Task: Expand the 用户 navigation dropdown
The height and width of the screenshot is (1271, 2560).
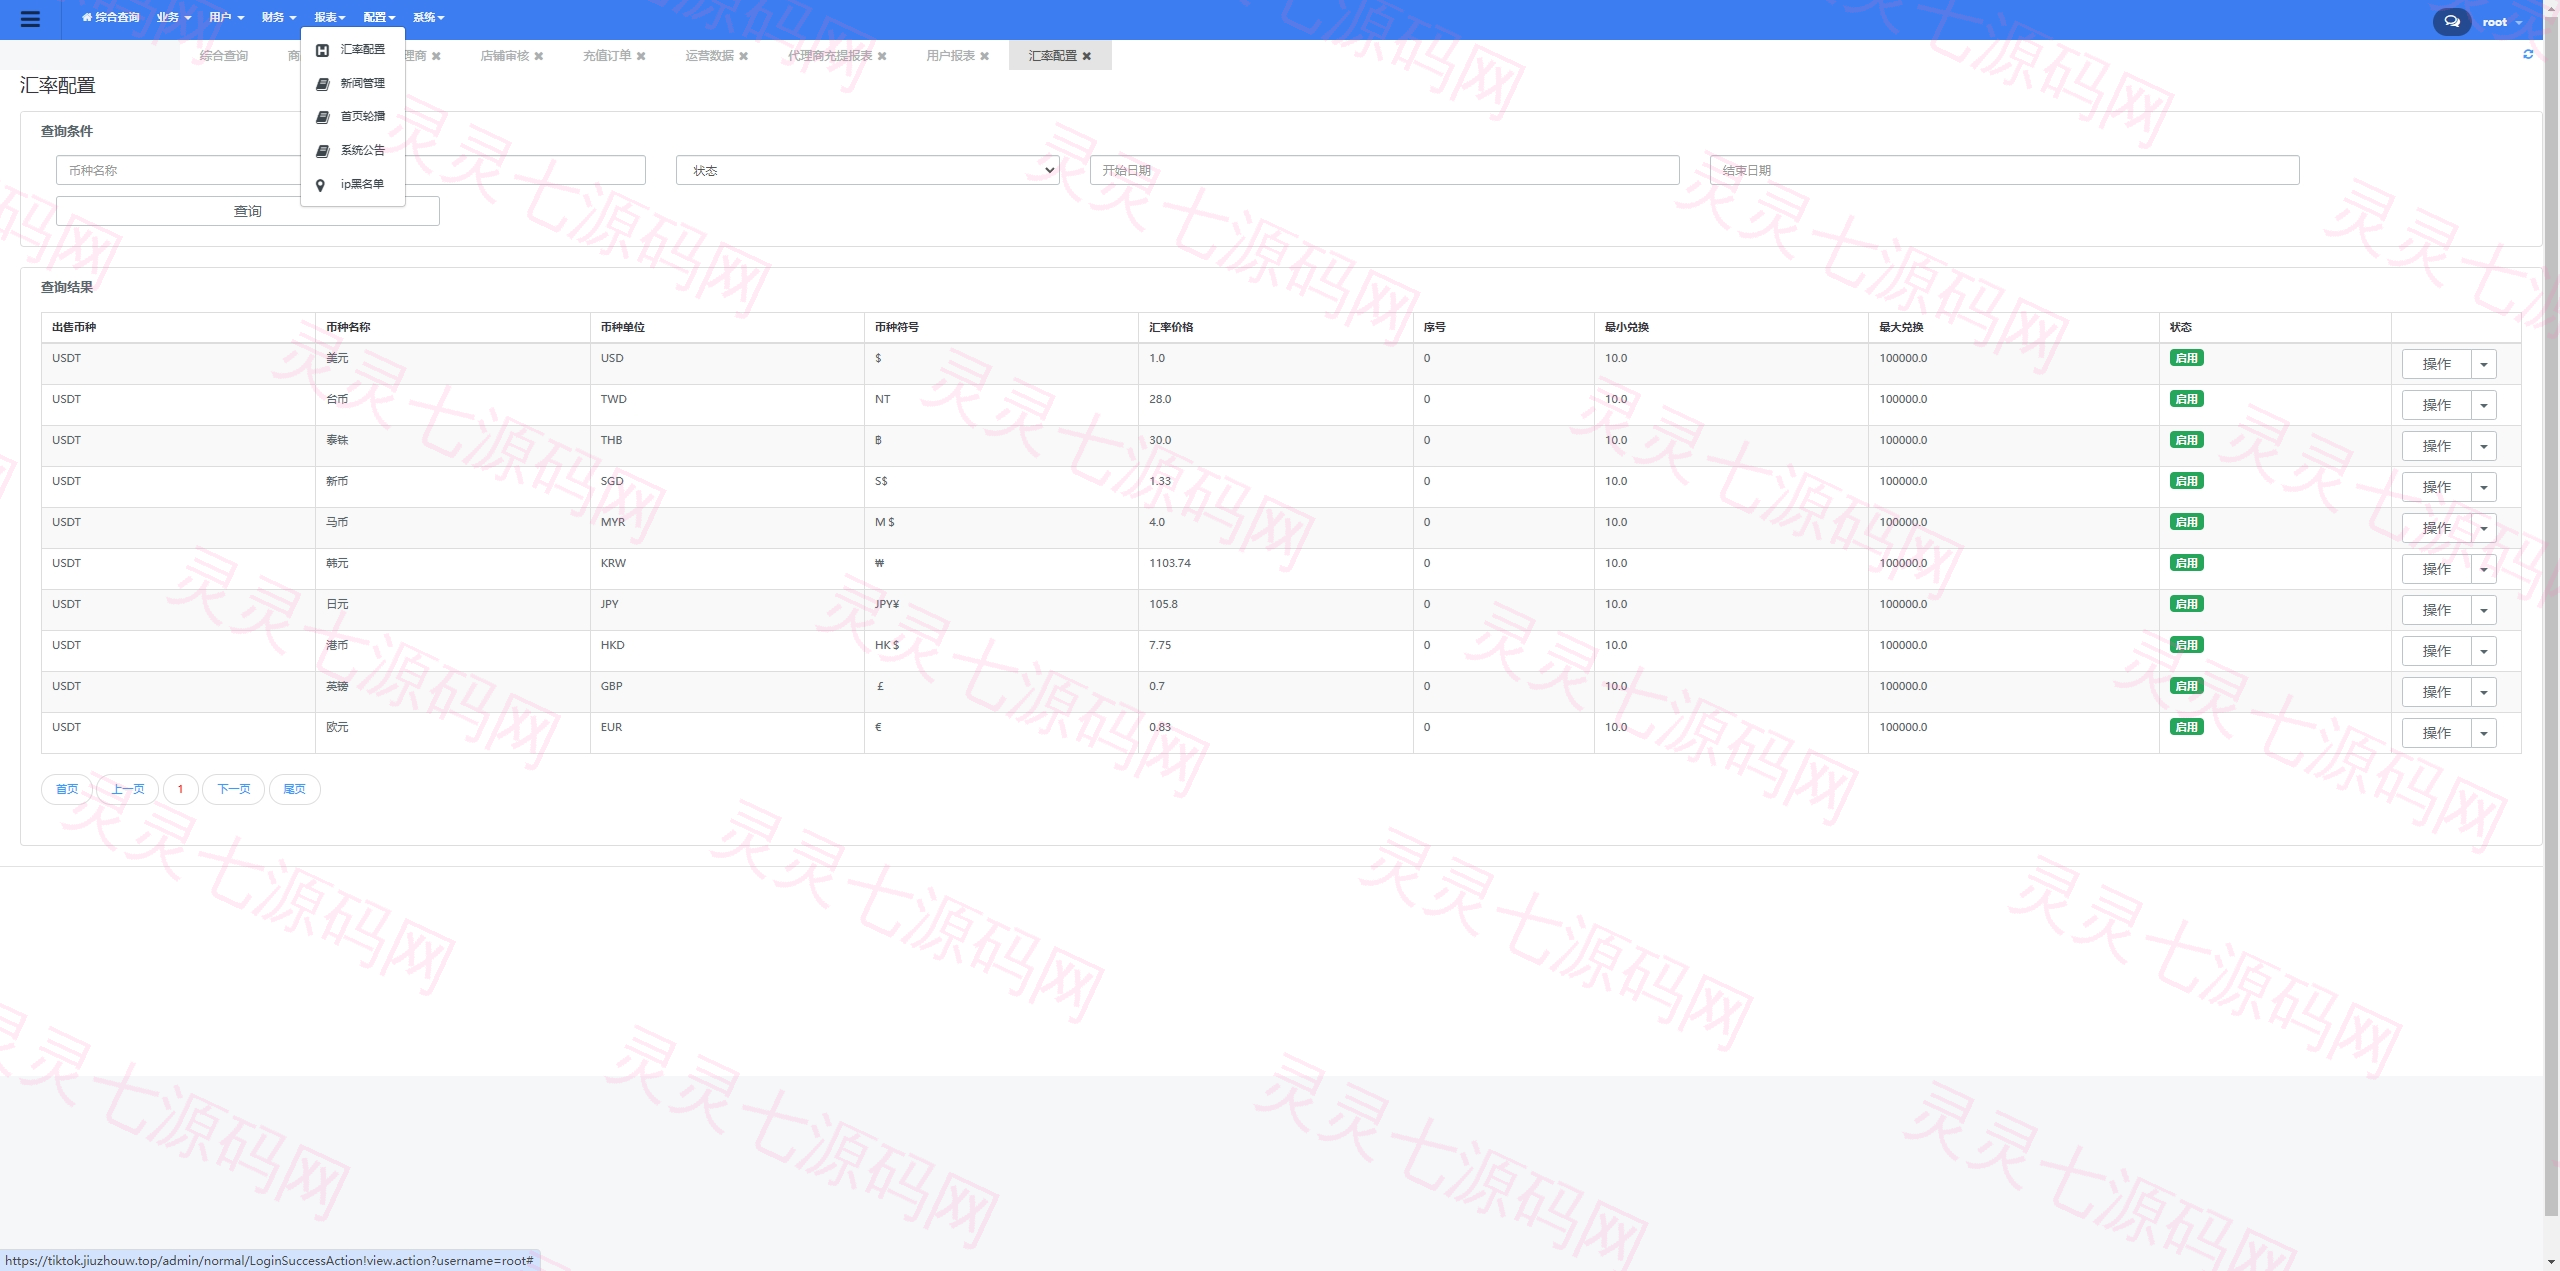Action: pyautogui.click(x=226, y=17)
